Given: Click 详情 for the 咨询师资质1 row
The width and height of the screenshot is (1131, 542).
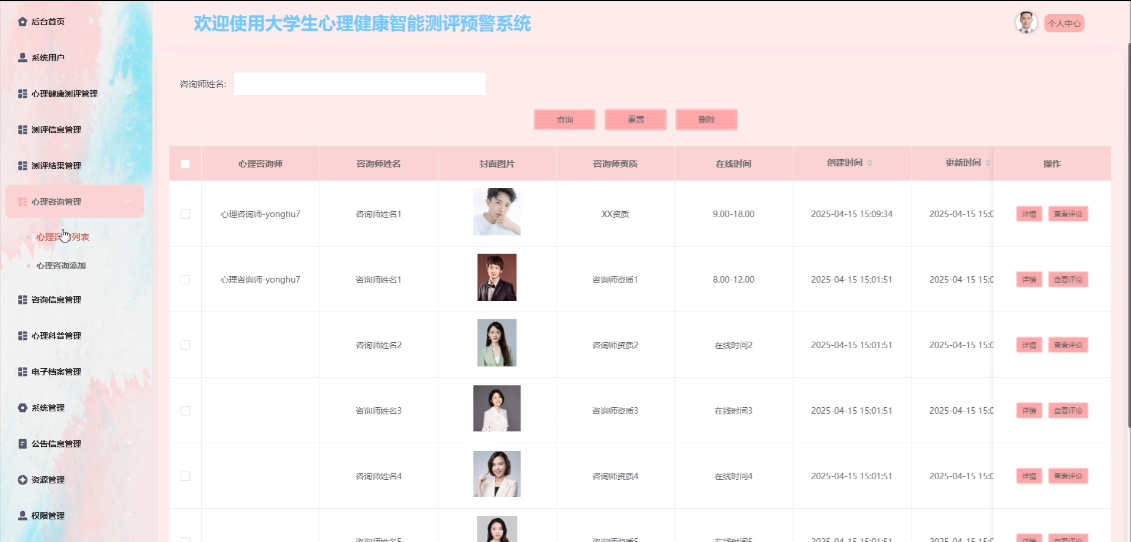Looking at the screenshot, I should pyautogui.click(x=1029, y=279).
